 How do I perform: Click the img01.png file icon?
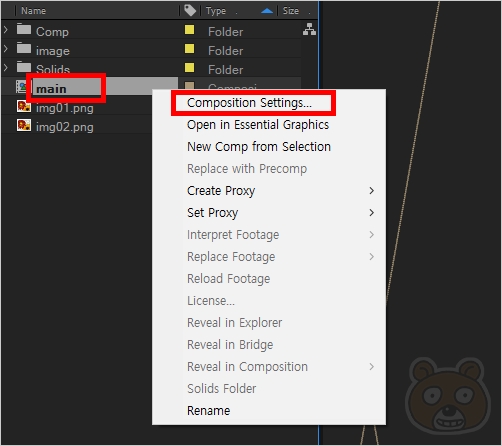24,106
